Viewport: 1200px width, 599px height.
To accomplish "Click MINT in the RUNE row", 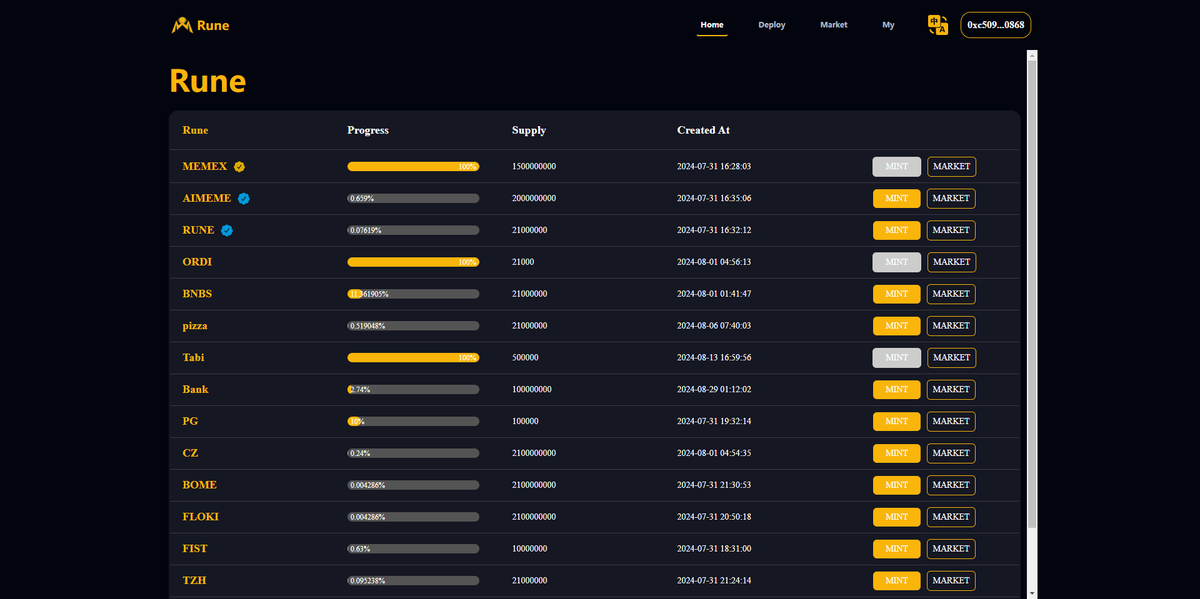I will point(897,230).
